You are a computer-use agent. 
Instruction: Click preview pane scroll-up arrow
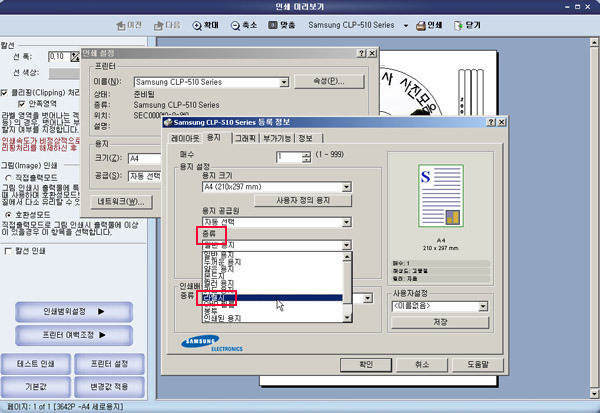[x=594, y=42]
